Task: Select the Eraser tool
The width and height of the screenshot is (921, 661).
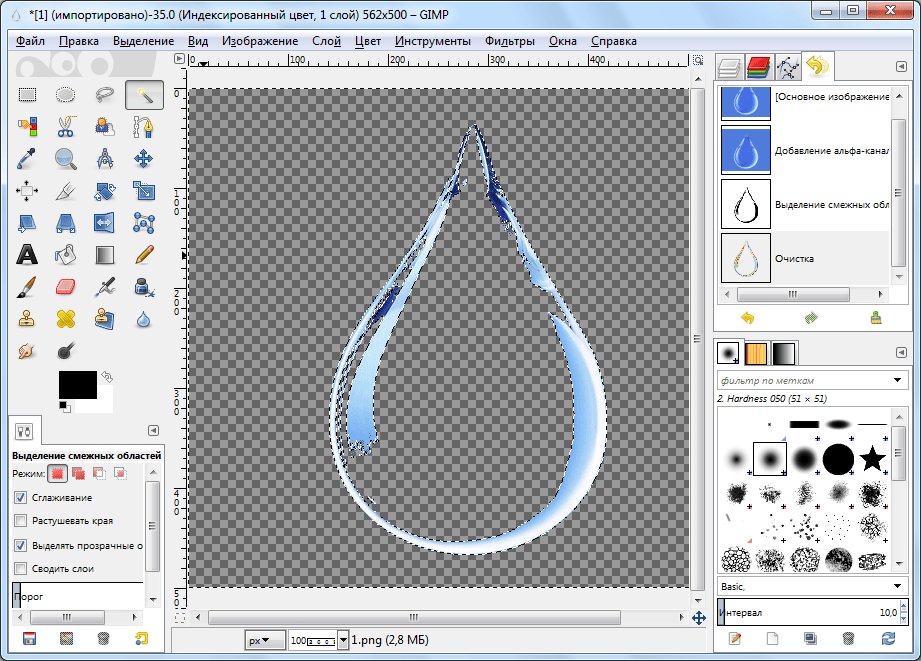Action: 66,287
